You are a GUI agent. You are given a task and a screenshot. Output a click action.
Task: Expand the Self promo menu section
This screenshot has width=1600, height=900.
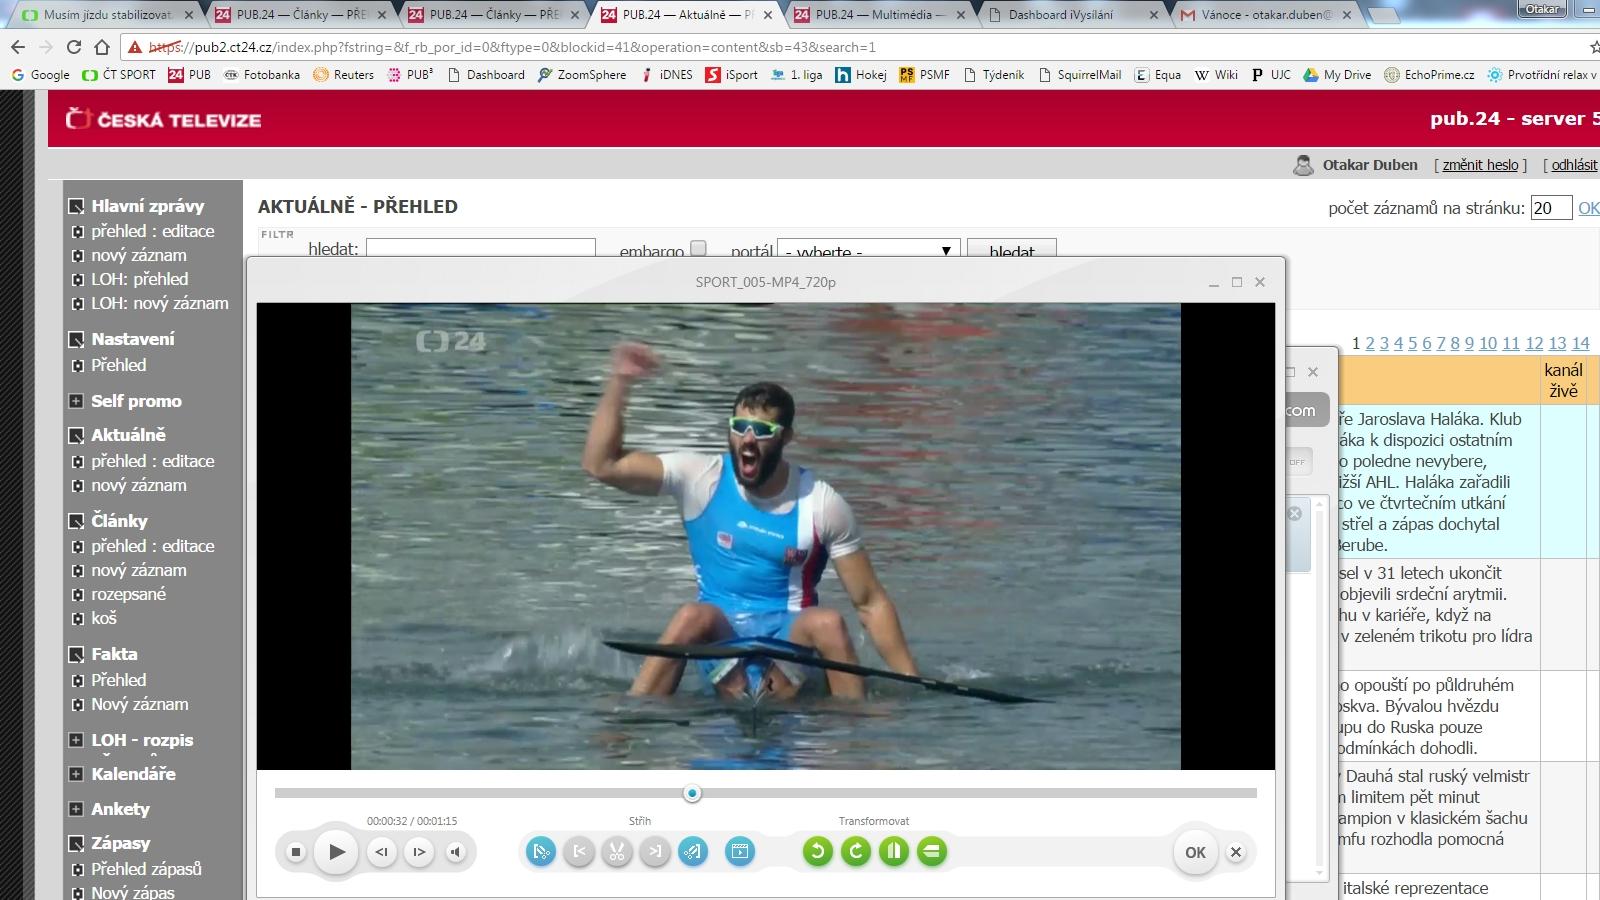(x=76, y=401)
